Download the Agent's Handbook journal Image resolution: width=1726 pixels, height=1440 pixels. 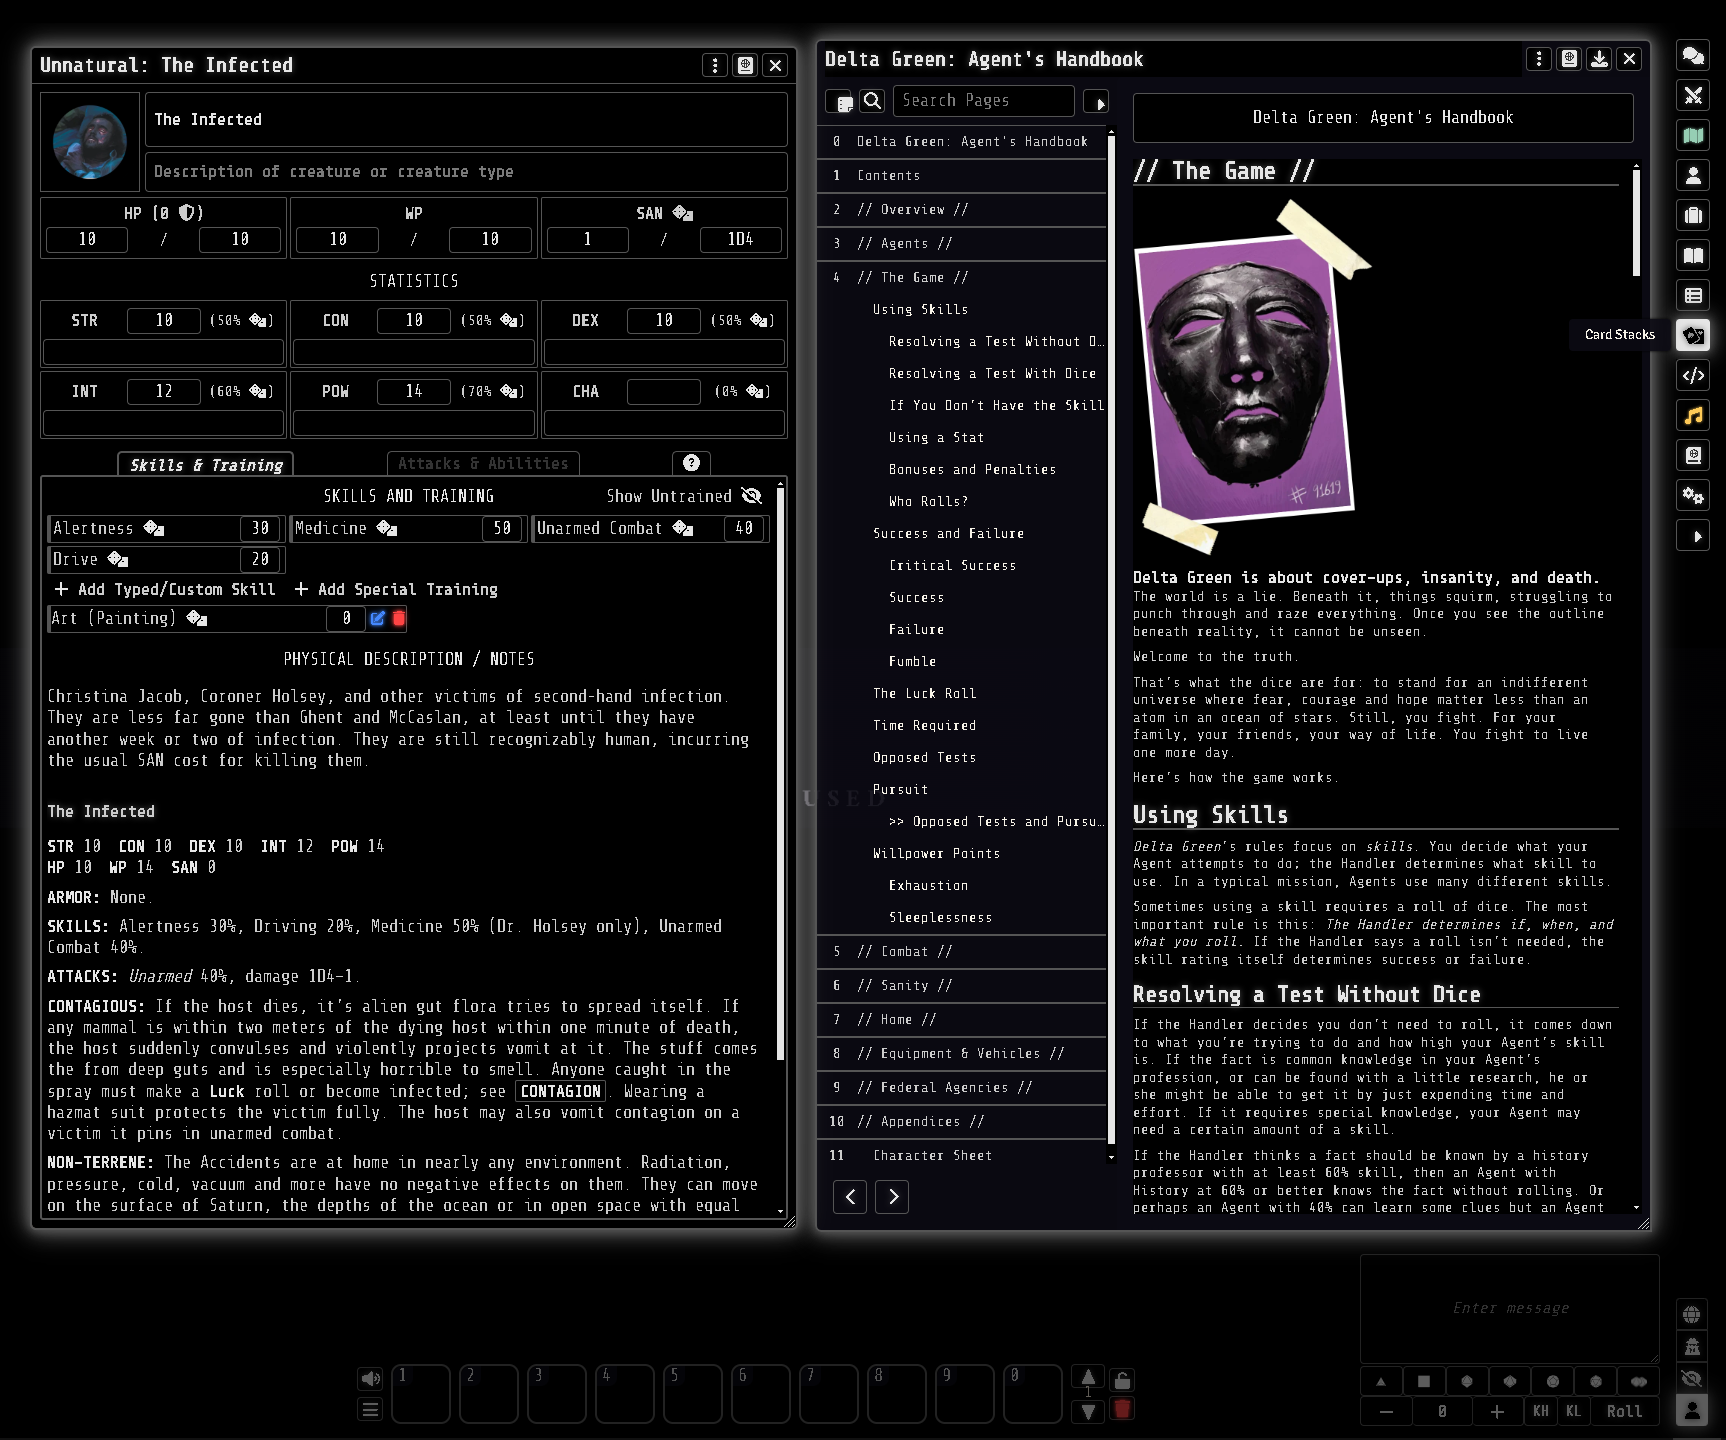coord(1599,59)
